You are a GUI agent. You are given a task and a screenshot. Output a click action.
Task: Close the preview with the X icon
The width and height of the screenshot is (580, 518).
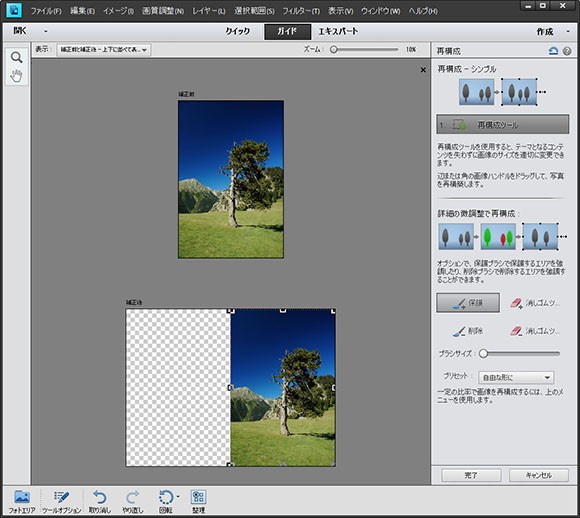[423, 70]
